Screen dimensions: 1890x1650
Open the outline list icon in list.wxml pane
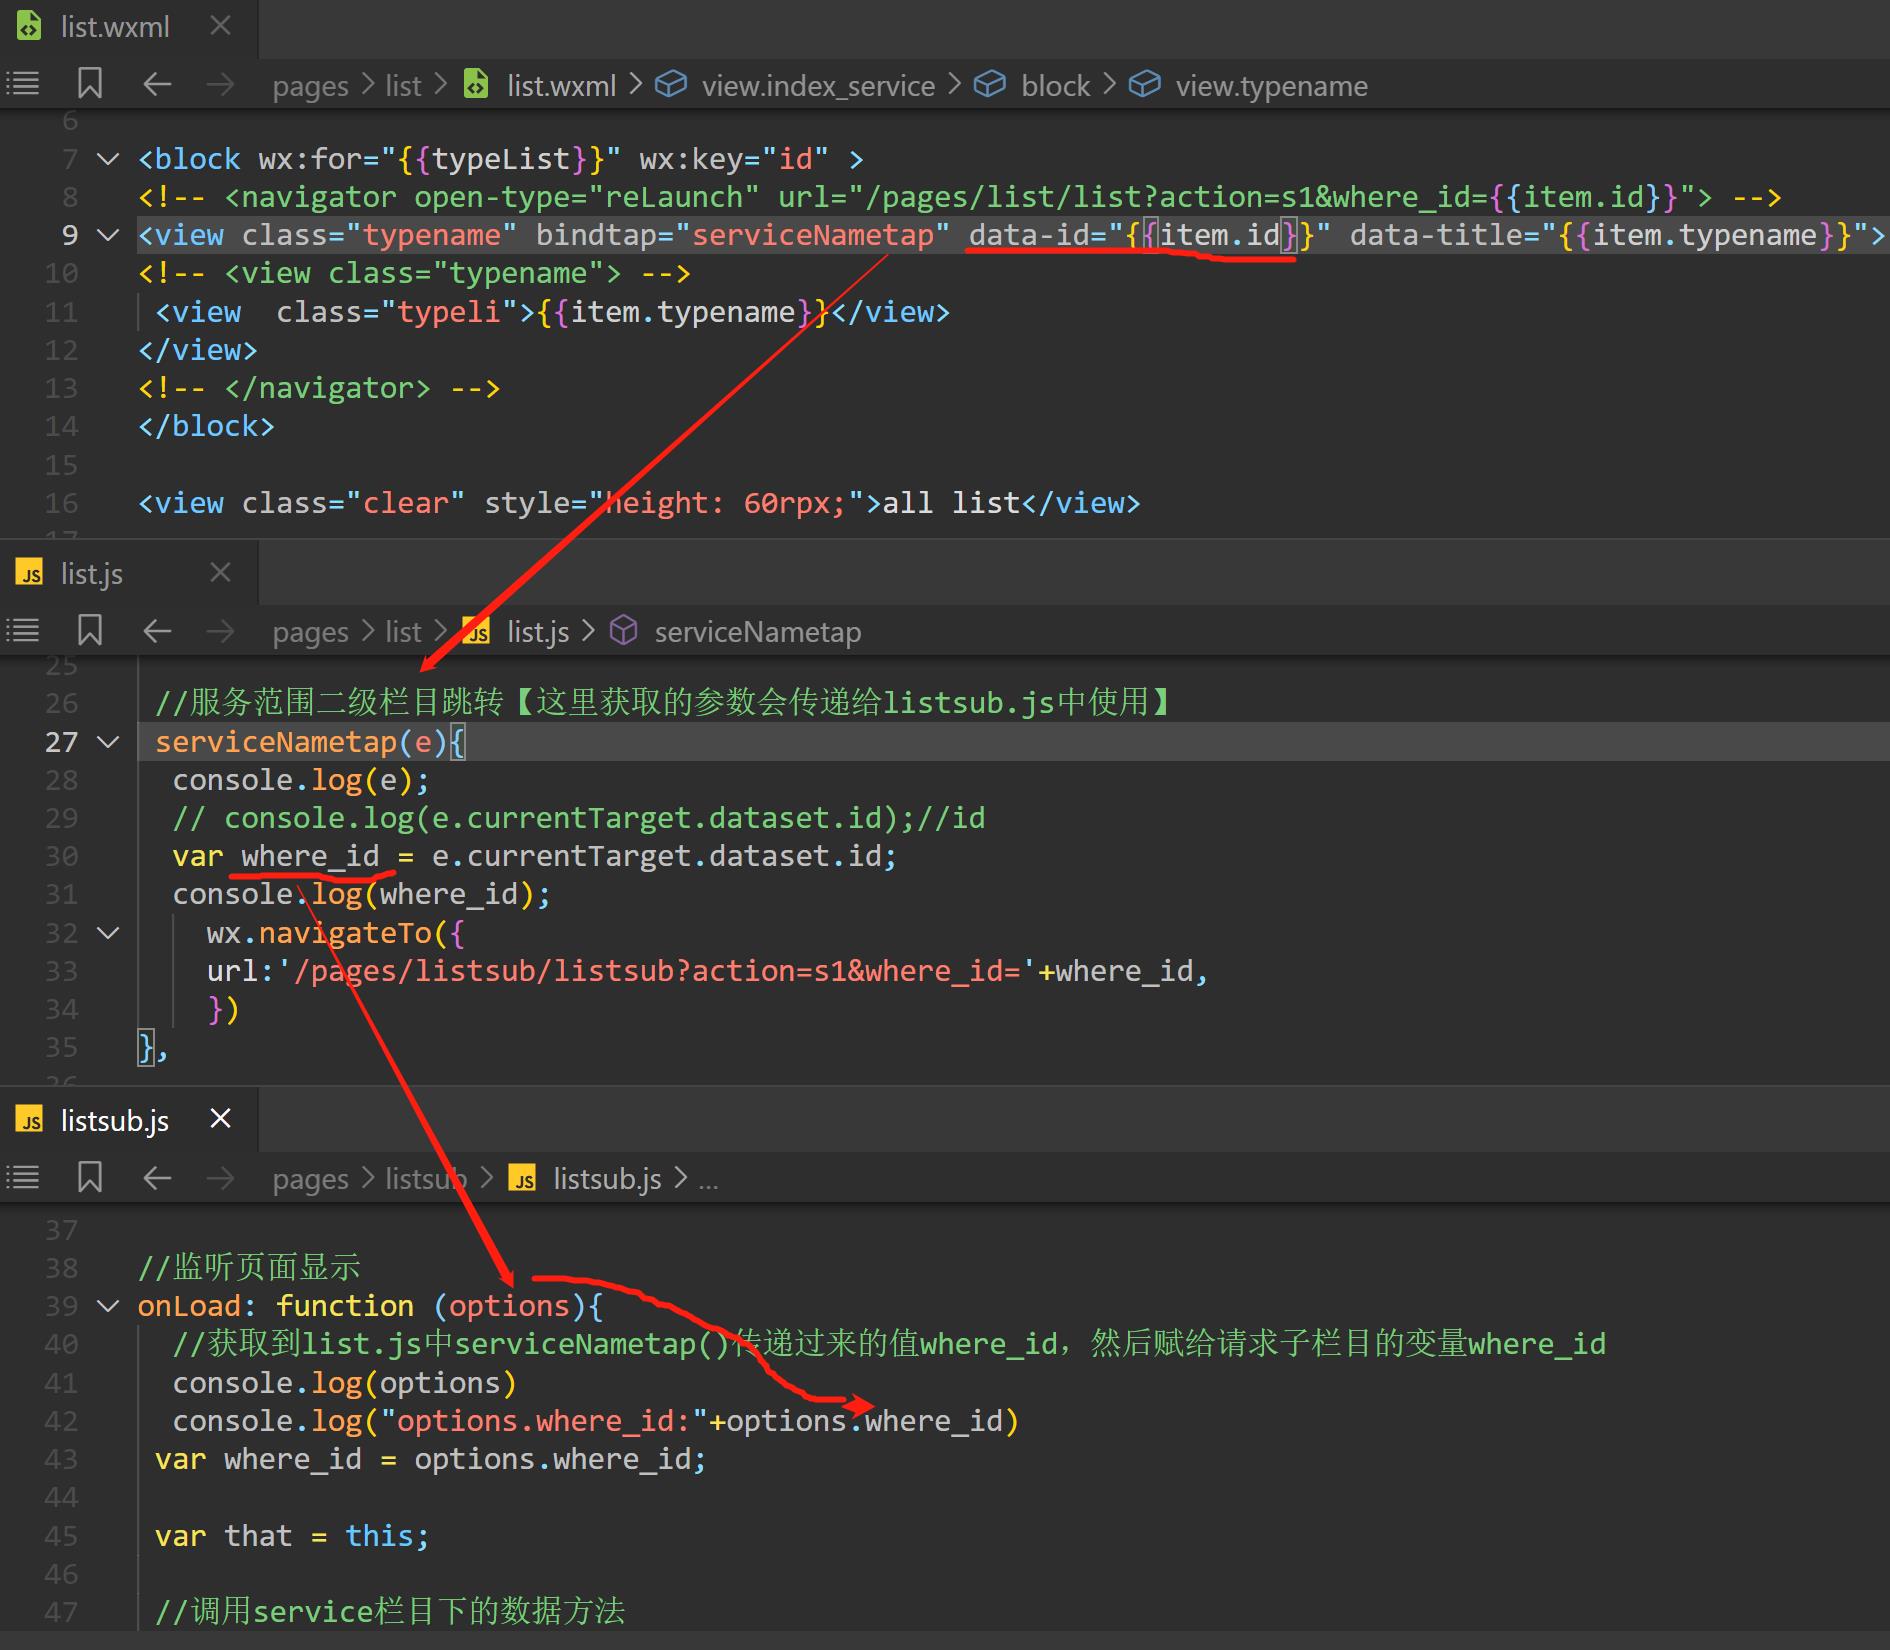click(x=23, y=84)
